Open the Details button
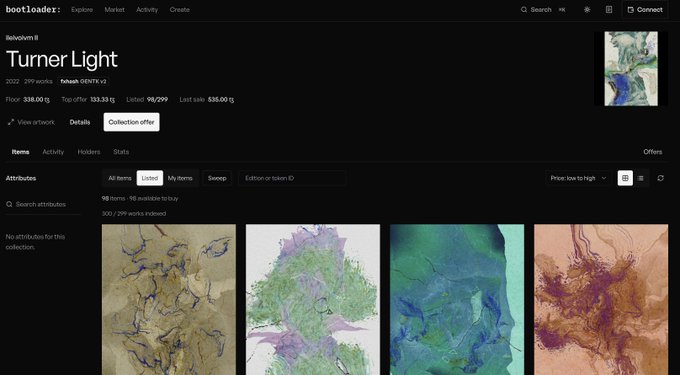This screenshot has width=680, height=375. click(80, 122)
